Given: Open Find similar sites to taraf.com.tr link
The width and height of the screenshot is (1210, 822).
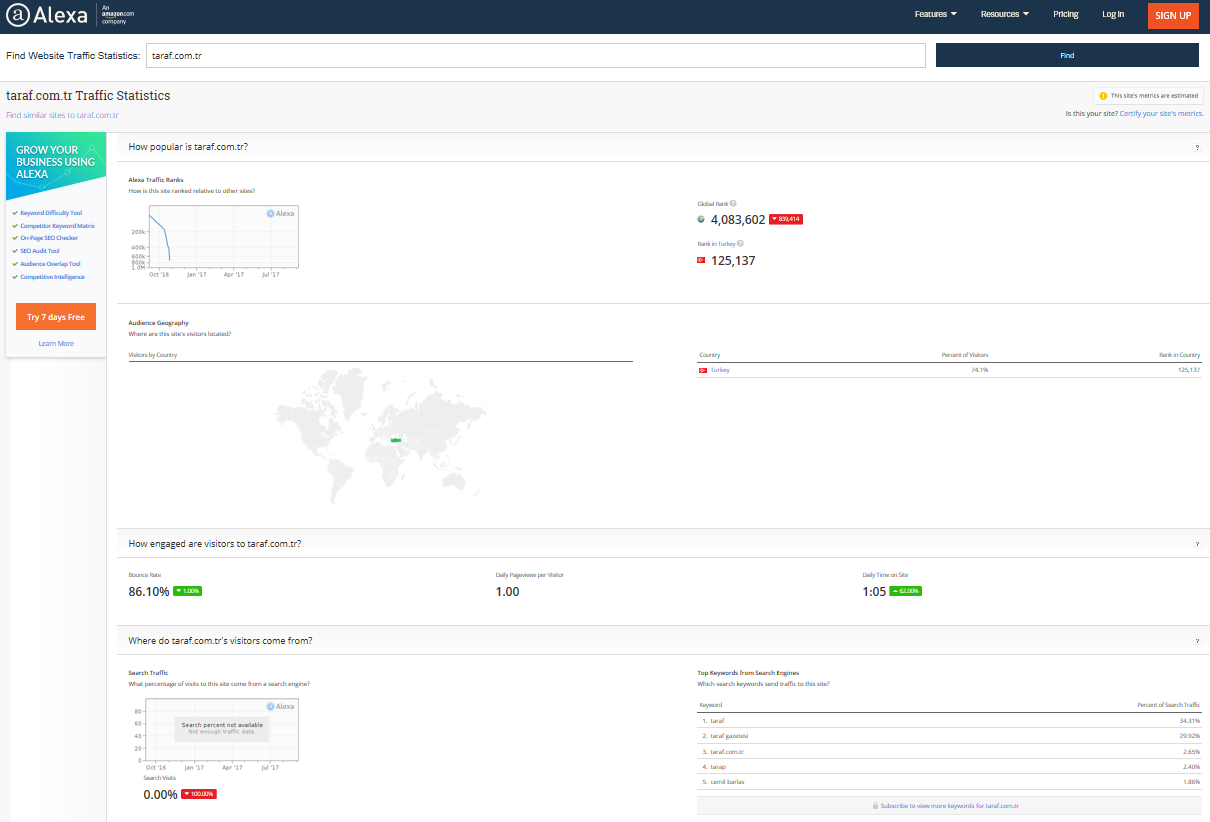Looking at the screenshot, I should click(62, 115).
